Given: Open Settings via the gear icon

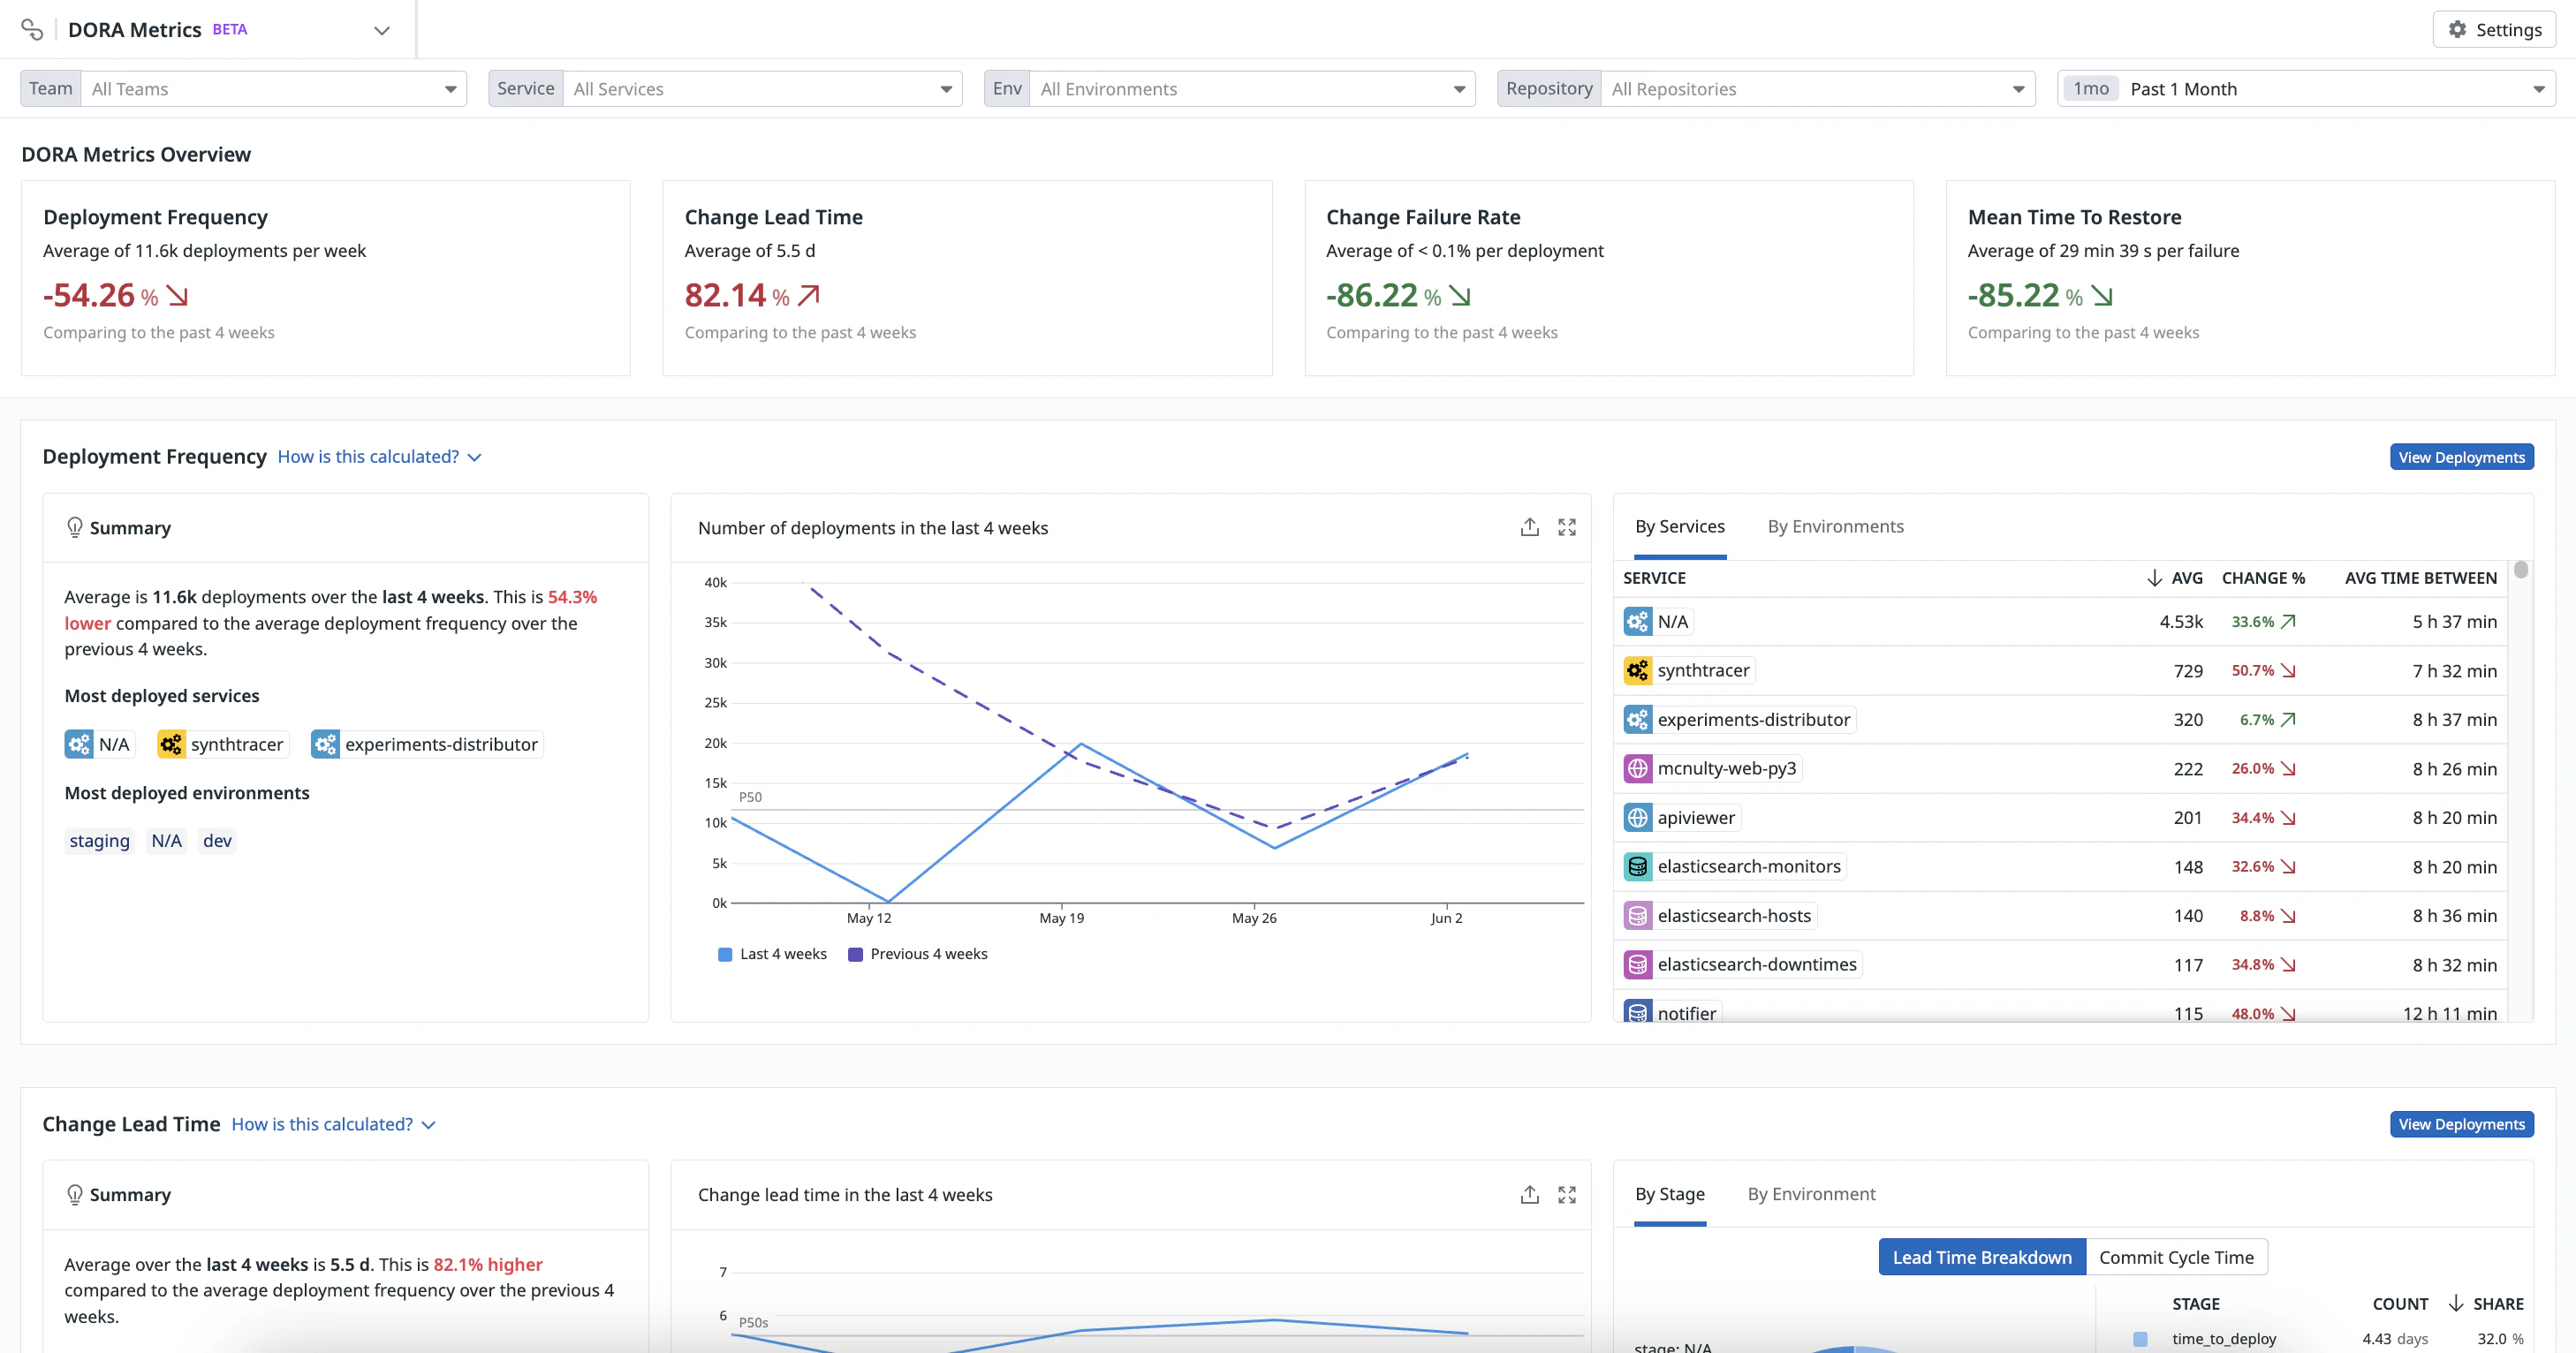Looking at the screenshot, I should tap(2494, 29).
